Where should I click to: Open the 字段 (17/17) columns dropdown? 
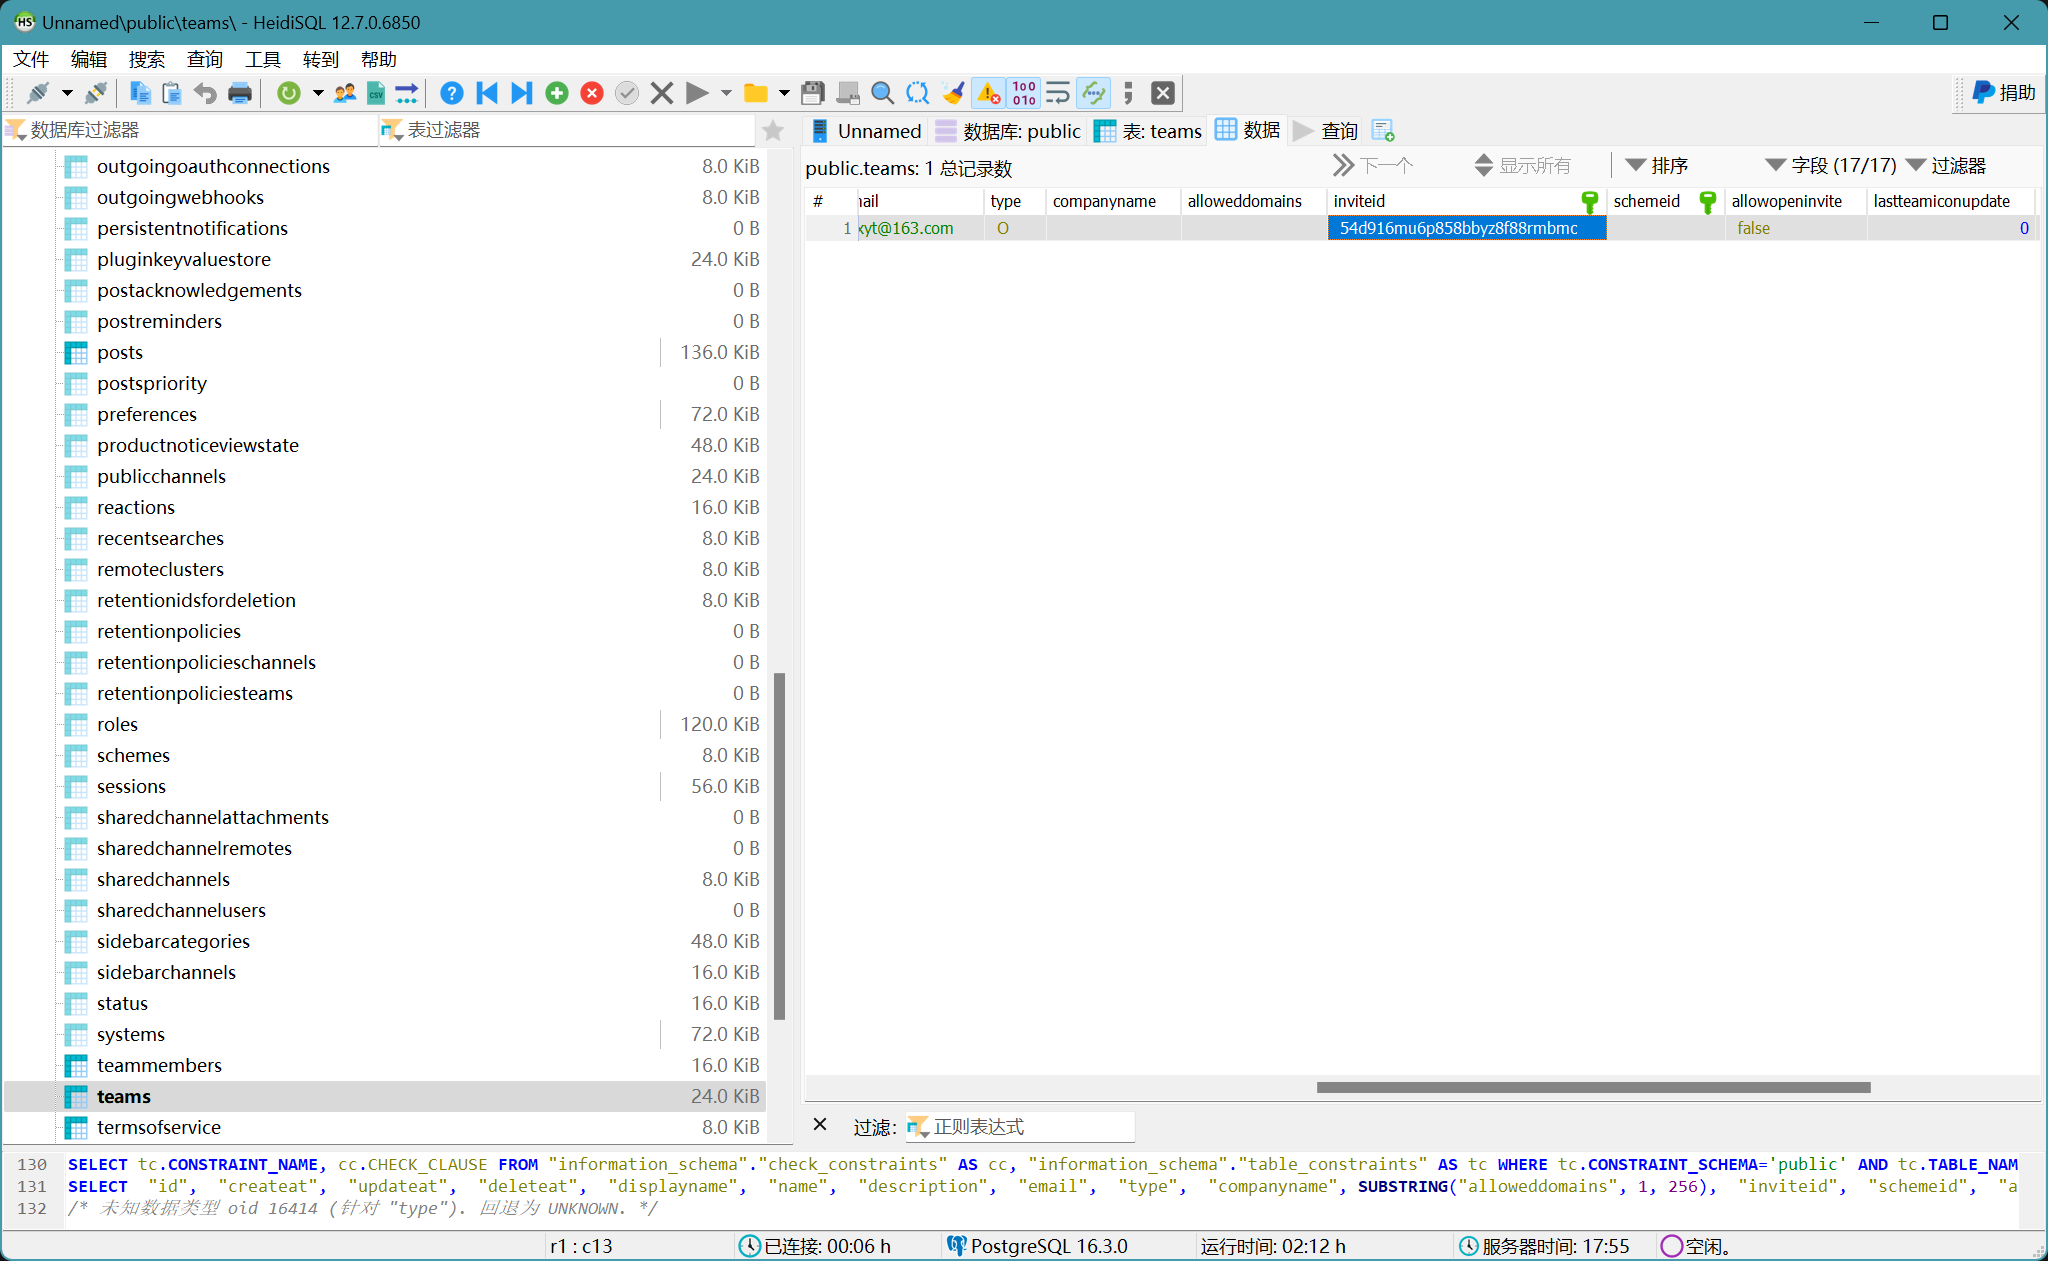click(1830, 166)
